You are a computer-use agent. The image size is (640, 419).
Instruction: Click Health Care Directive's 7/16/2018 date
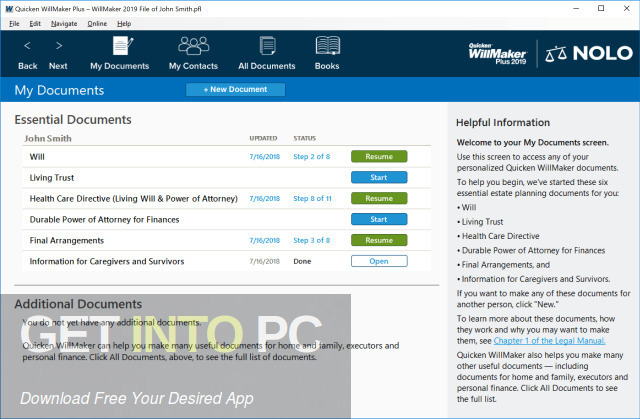point(264,198)
